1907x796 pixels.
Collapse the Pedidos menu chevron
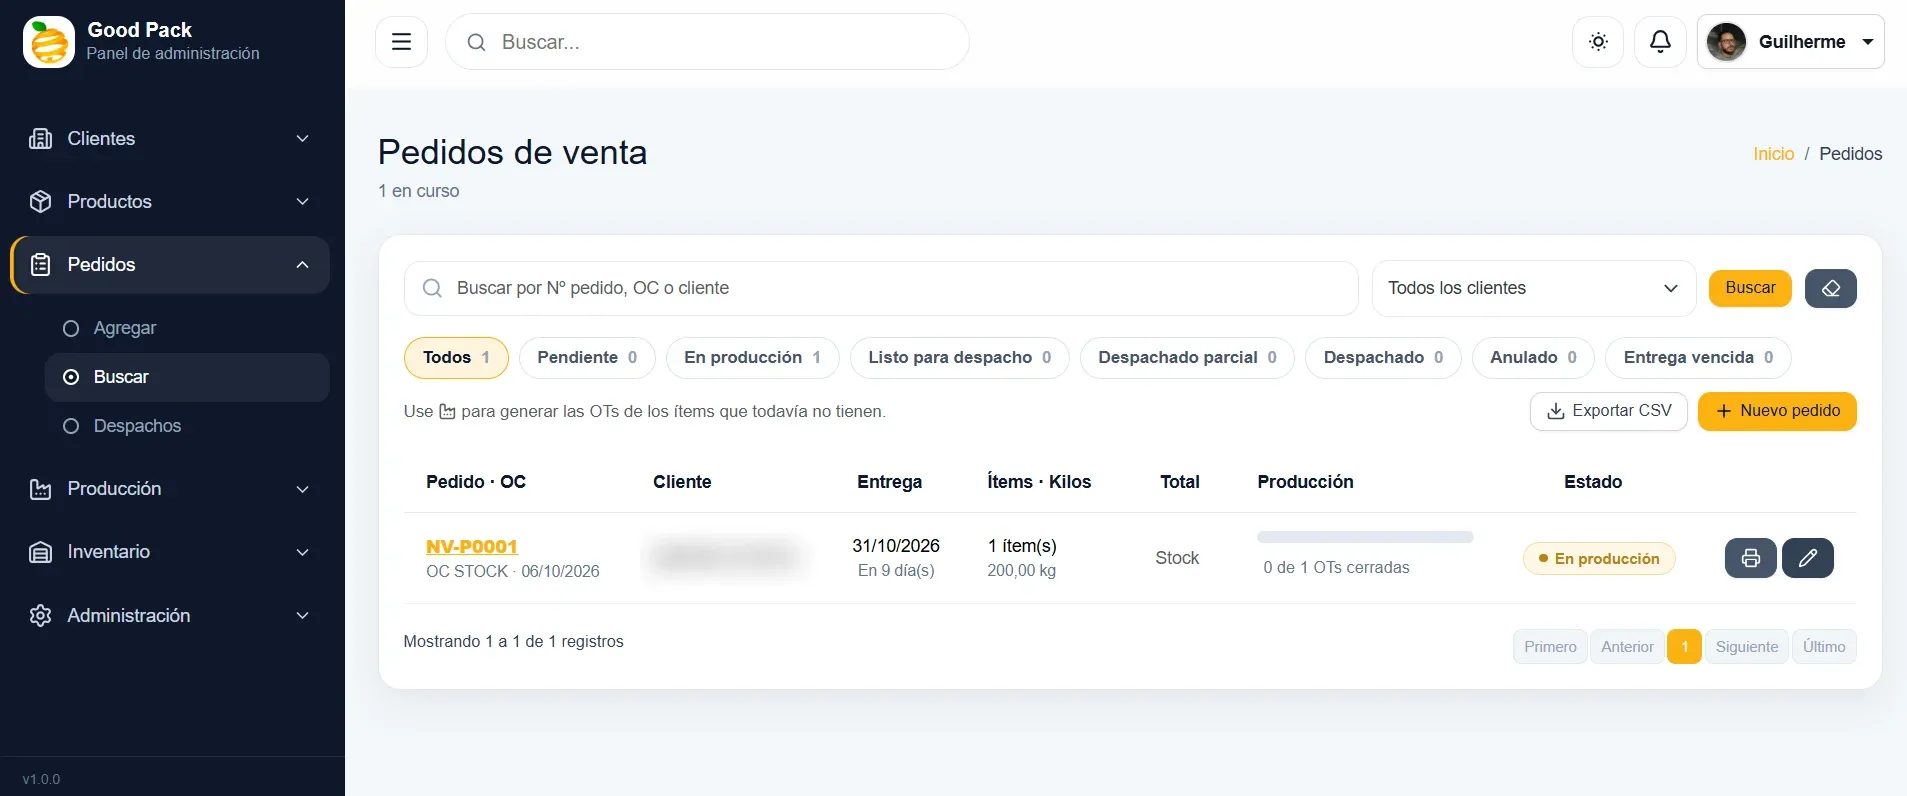click(302, 265)
